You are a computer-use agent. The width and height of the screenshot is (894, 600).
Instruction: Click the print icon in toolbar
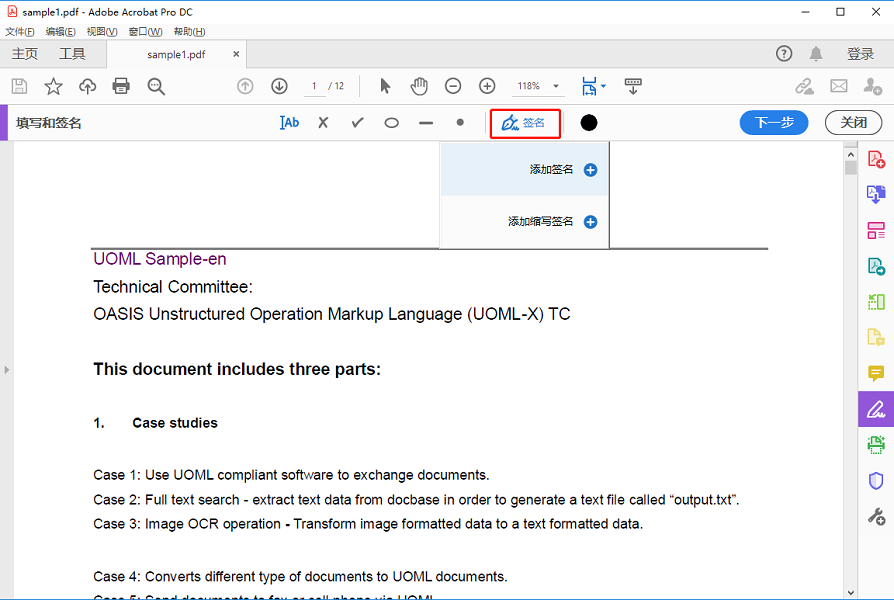121,86
